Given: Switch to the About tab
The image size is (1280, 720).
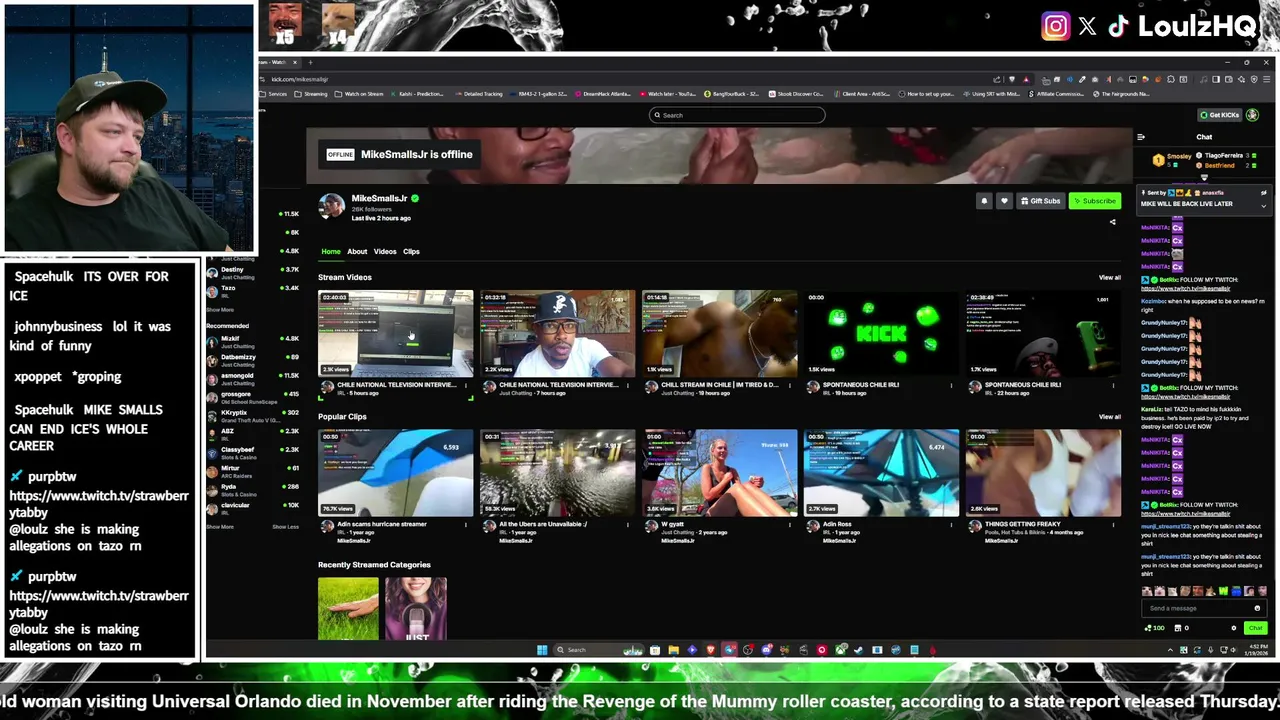Looking at the screenshot, I should tap(357, 252).
